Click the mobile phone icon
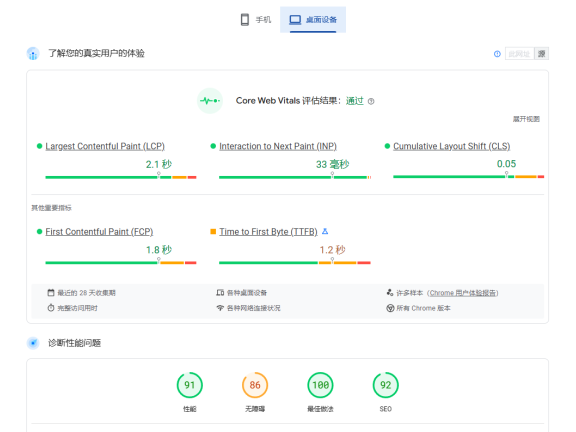Screen dimensions: 576x432 point(245,19)
